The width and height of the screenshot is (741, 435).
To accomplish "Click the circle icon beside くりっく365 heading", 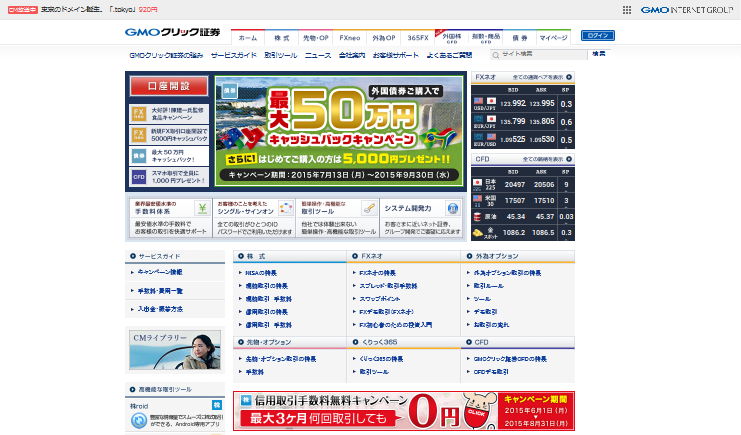I will pyautogui.click(x=355, y=342).
